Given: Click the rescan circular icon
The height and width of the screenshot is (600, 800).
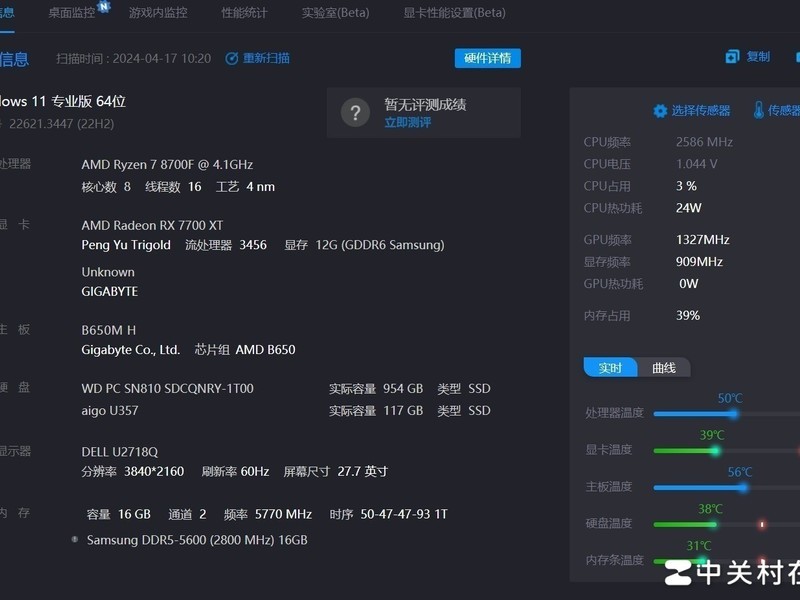Looking at the screenshot, I should (x=232, y=59).
